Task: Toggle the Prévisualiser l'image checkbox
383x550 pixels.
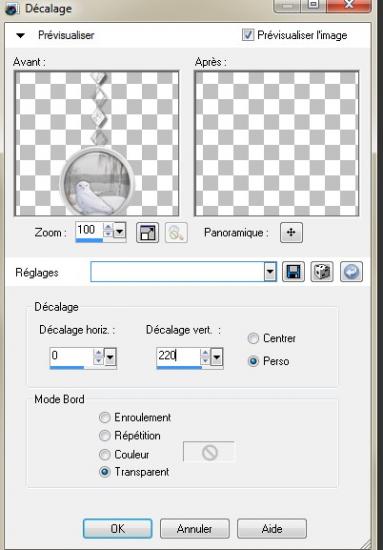Action: point(248,35)
